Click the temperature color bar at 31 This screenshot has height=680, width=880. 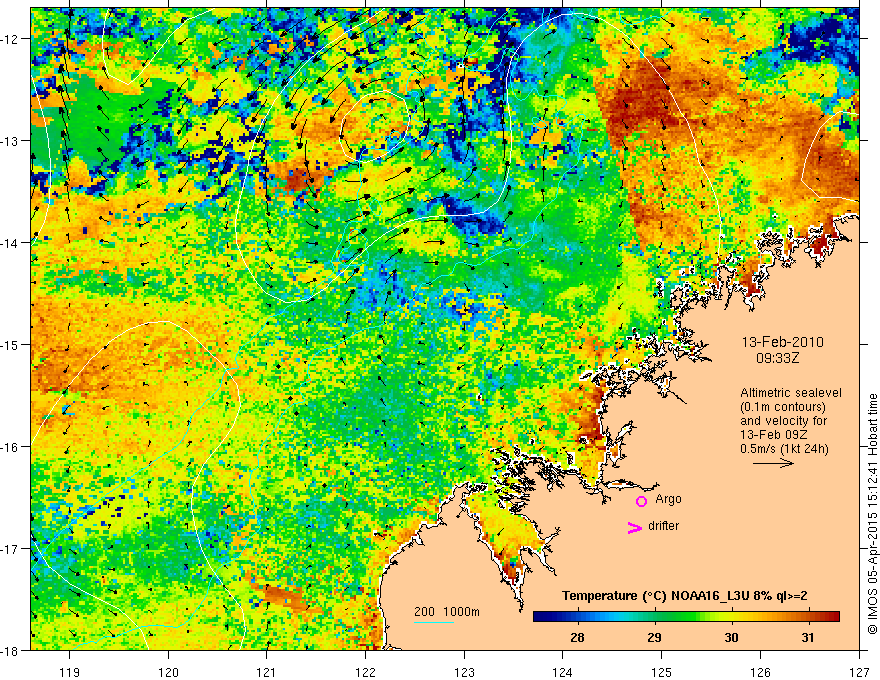[808, 617]
